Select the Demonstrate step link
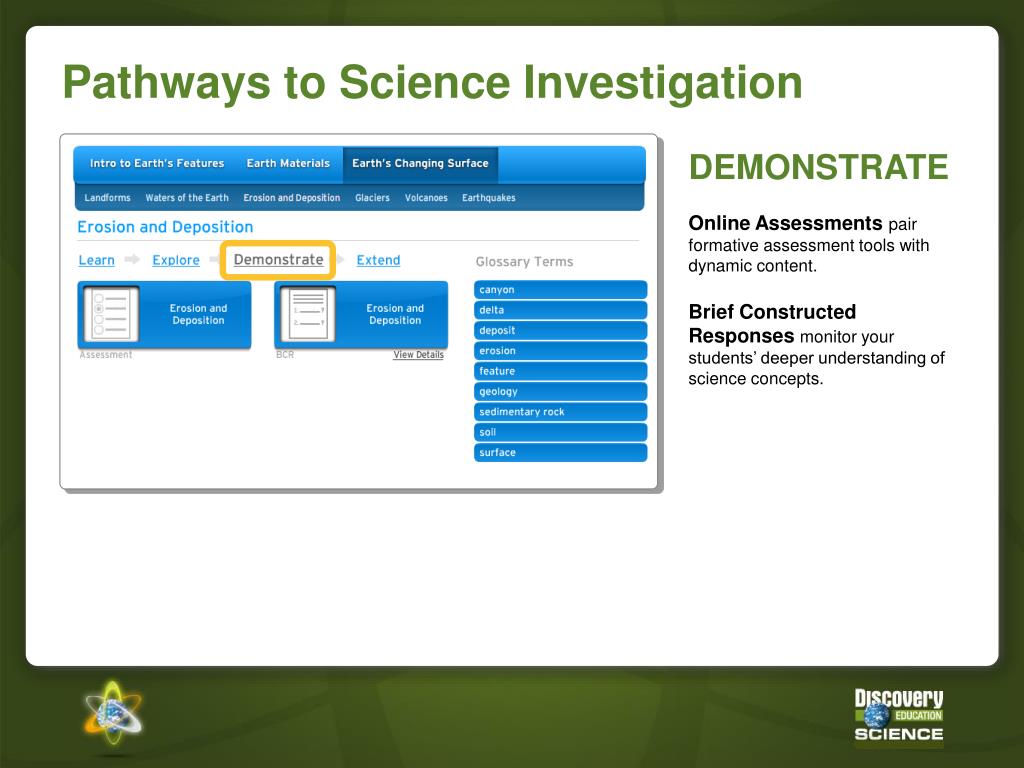 [279, 260]
